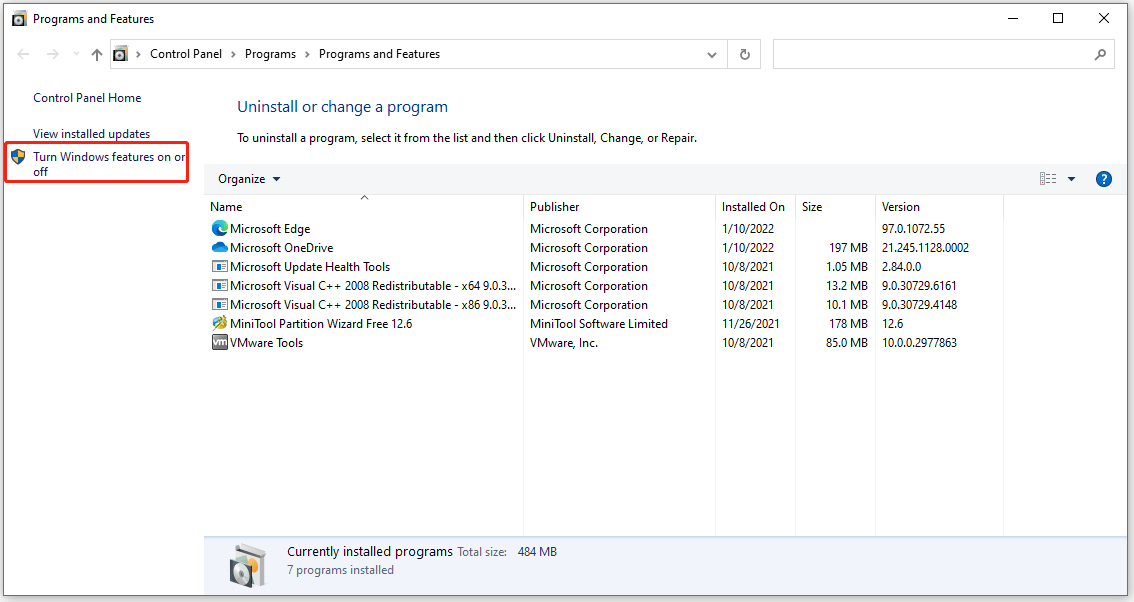The width and height of the screenshot is (1134, 602).
Task: Click version 10.0.0.2977863 cell
Action: 919,343
